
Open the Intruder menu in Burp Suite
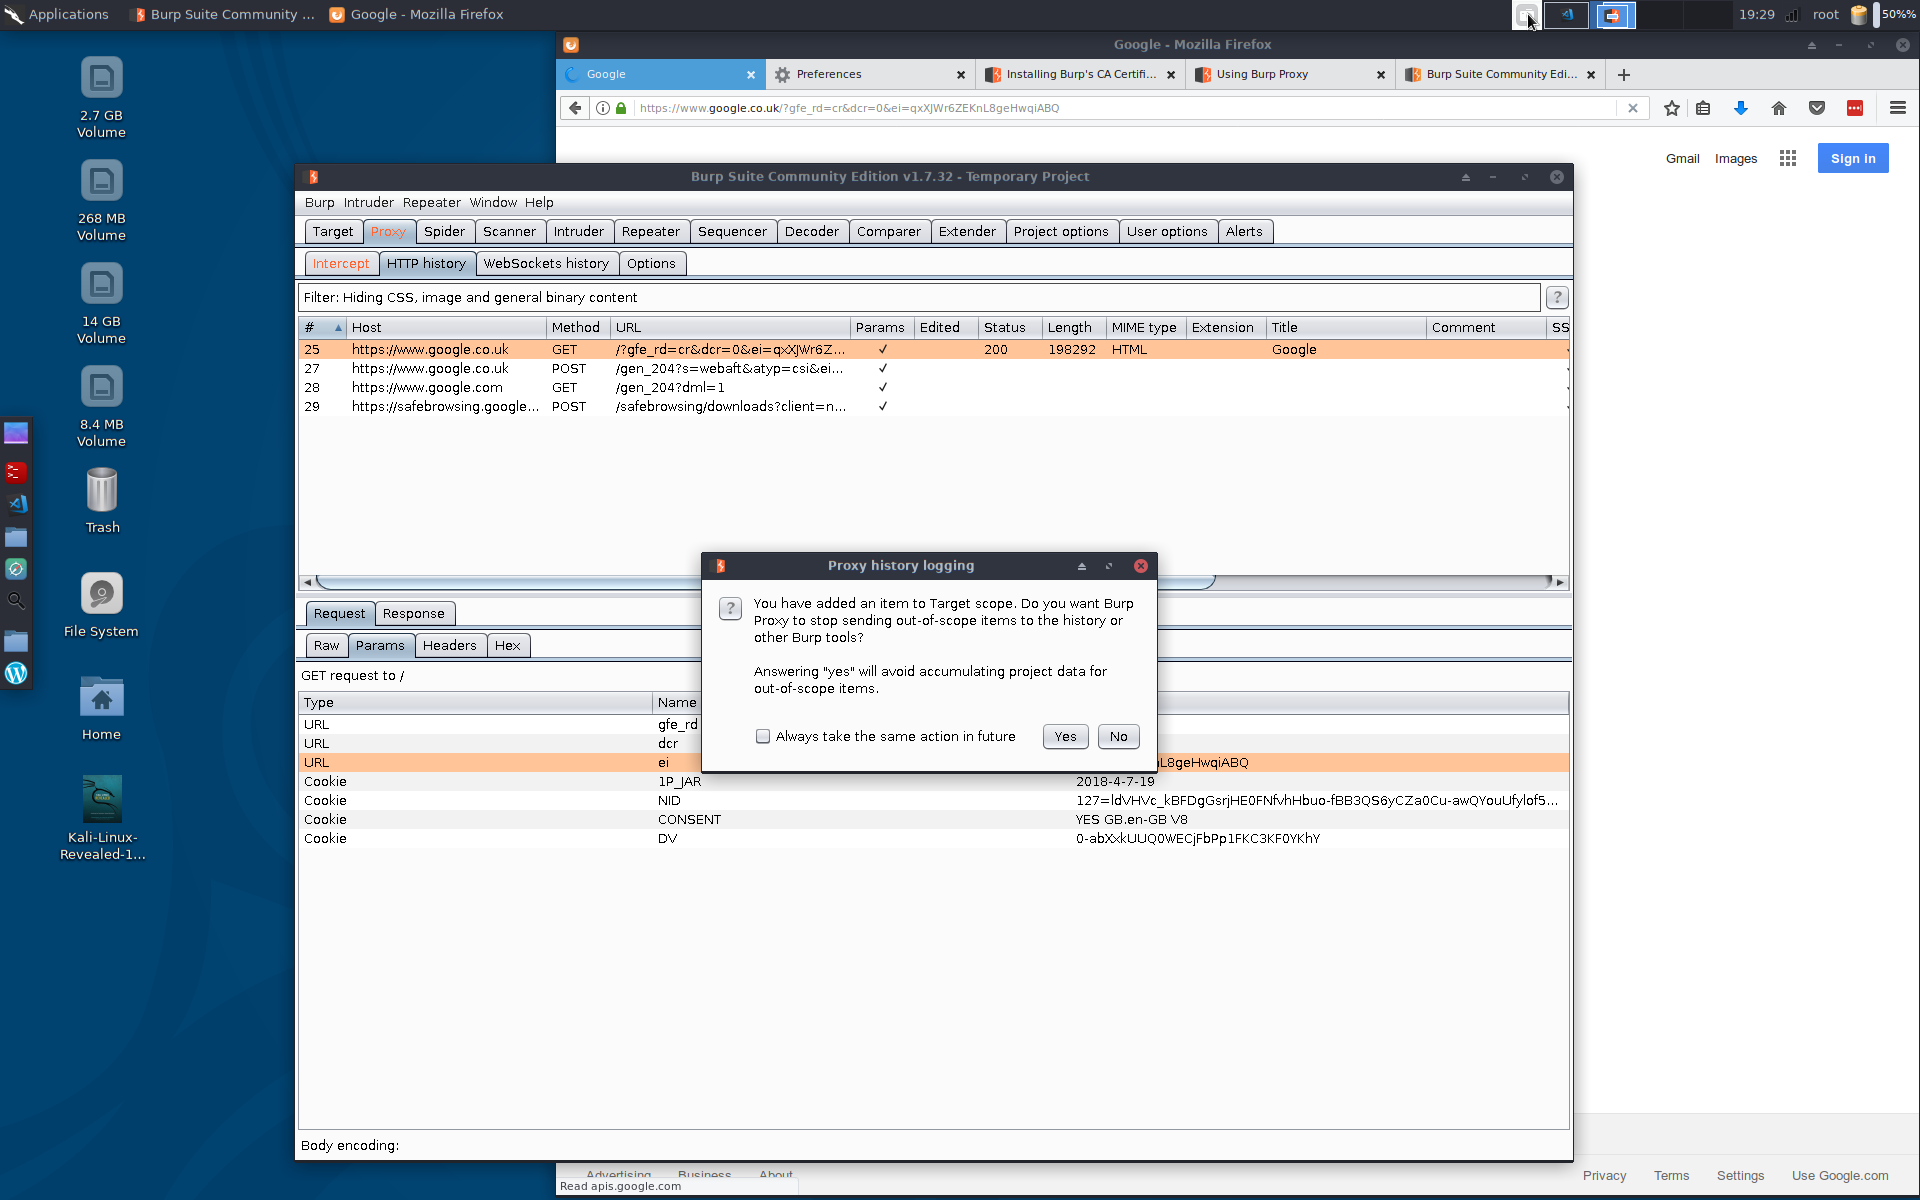click(368, 202)
